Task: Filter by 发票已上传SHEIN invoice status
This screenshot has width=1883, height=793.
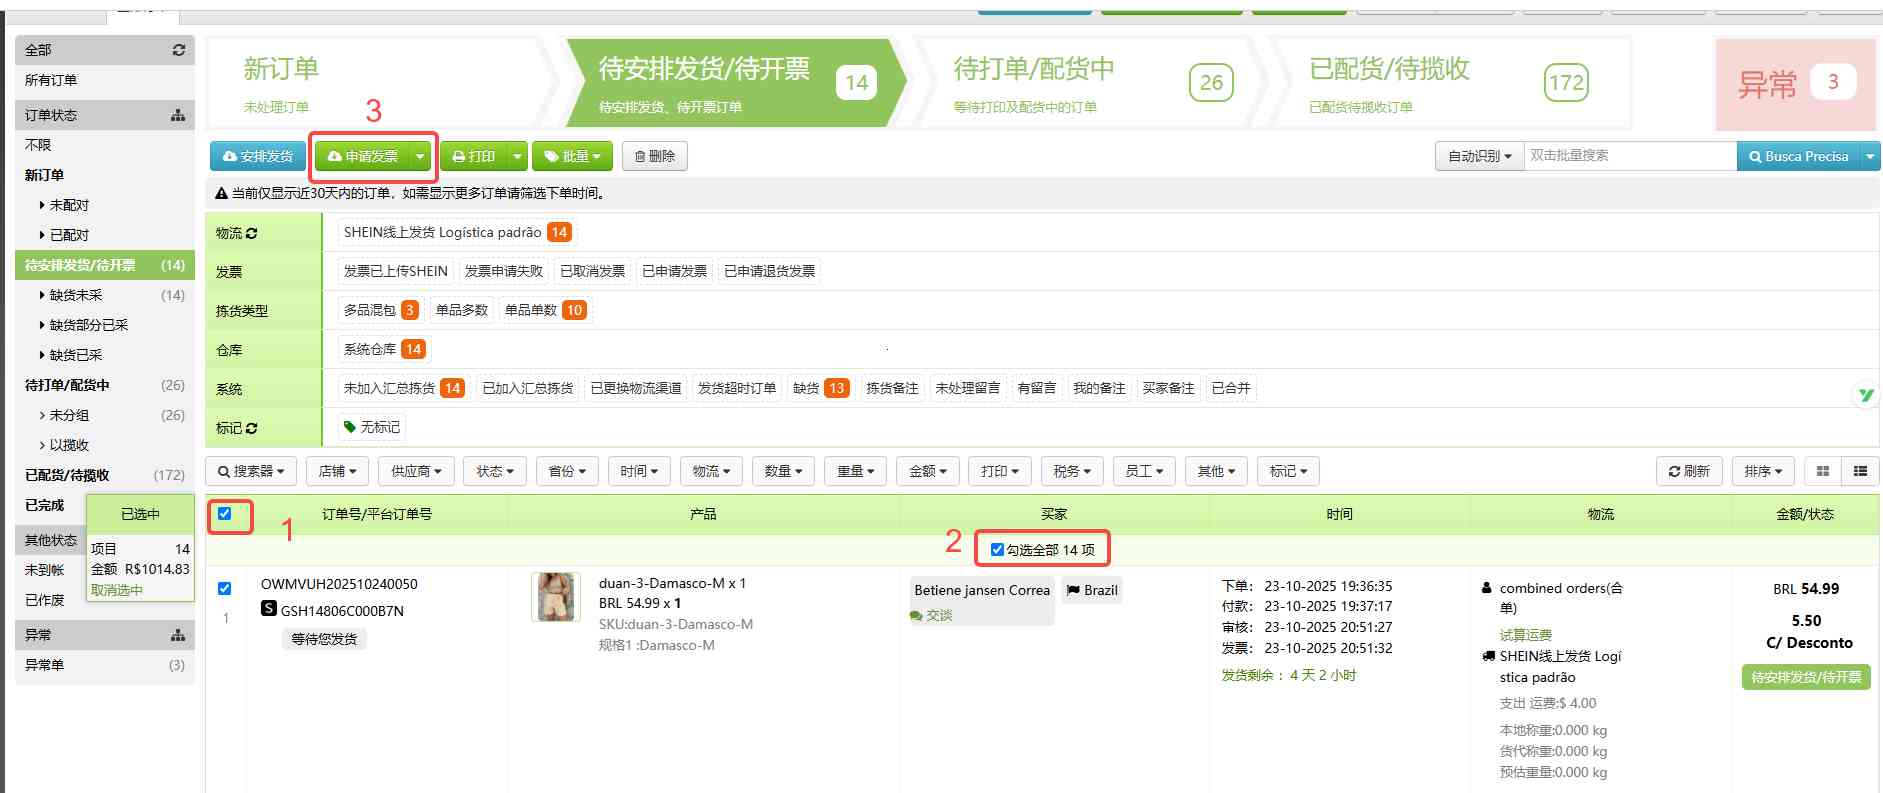Action: pos(396,271)
